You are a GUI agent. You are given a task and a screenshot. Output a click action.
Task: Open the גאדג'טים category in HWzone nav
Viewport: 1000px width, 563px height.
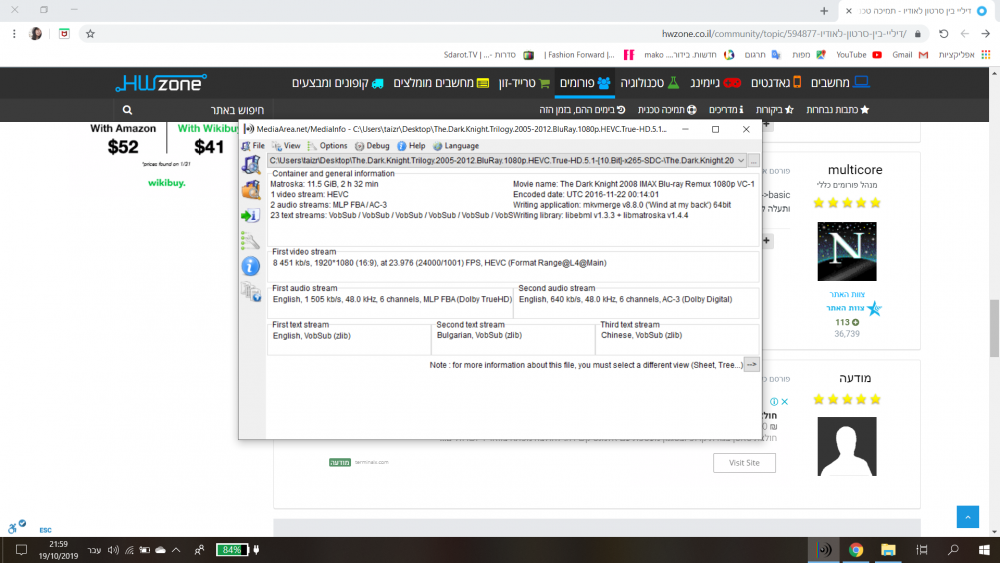point(776,83)
